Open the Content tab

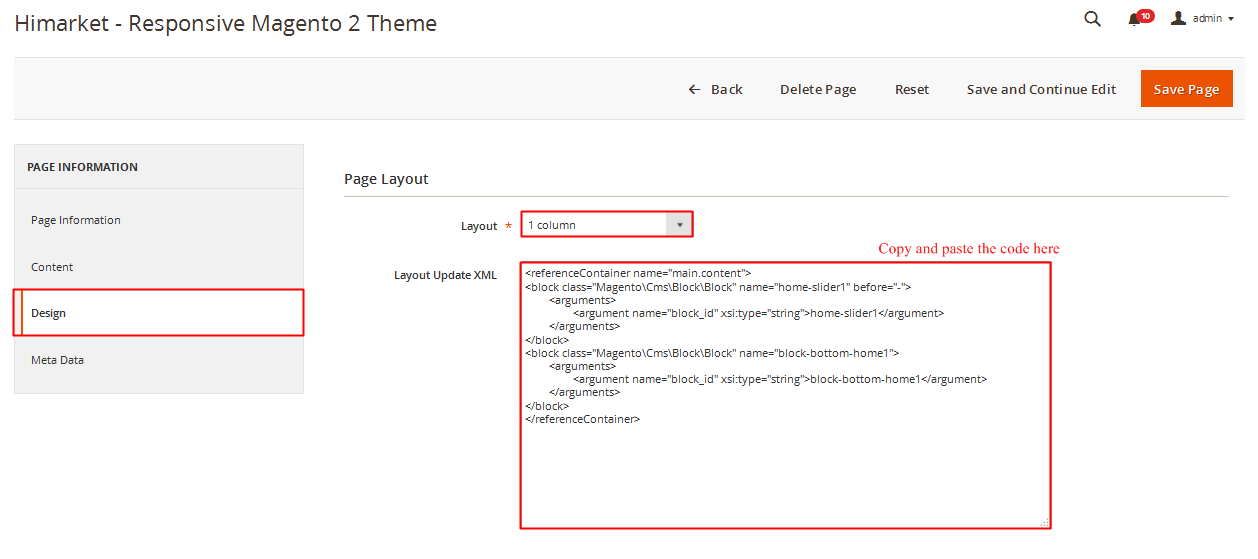[52, 267]
